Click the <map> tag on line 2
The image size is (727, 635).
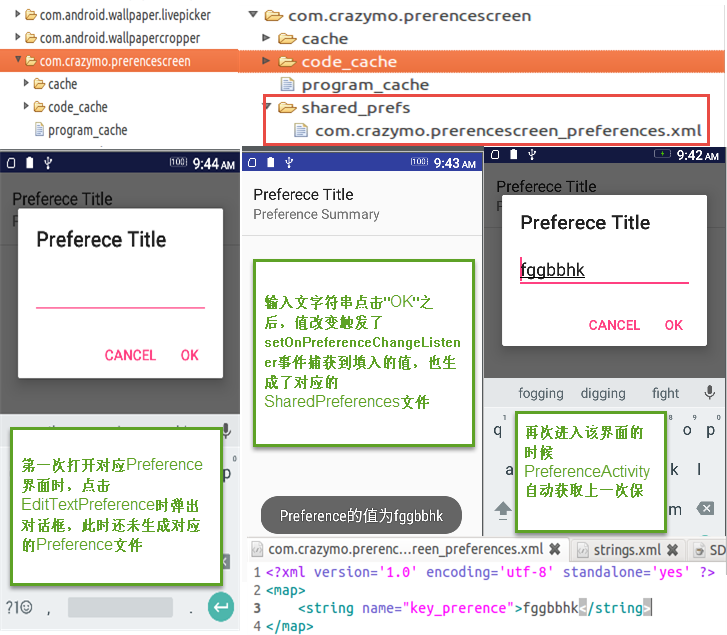(x=286, y=590)
